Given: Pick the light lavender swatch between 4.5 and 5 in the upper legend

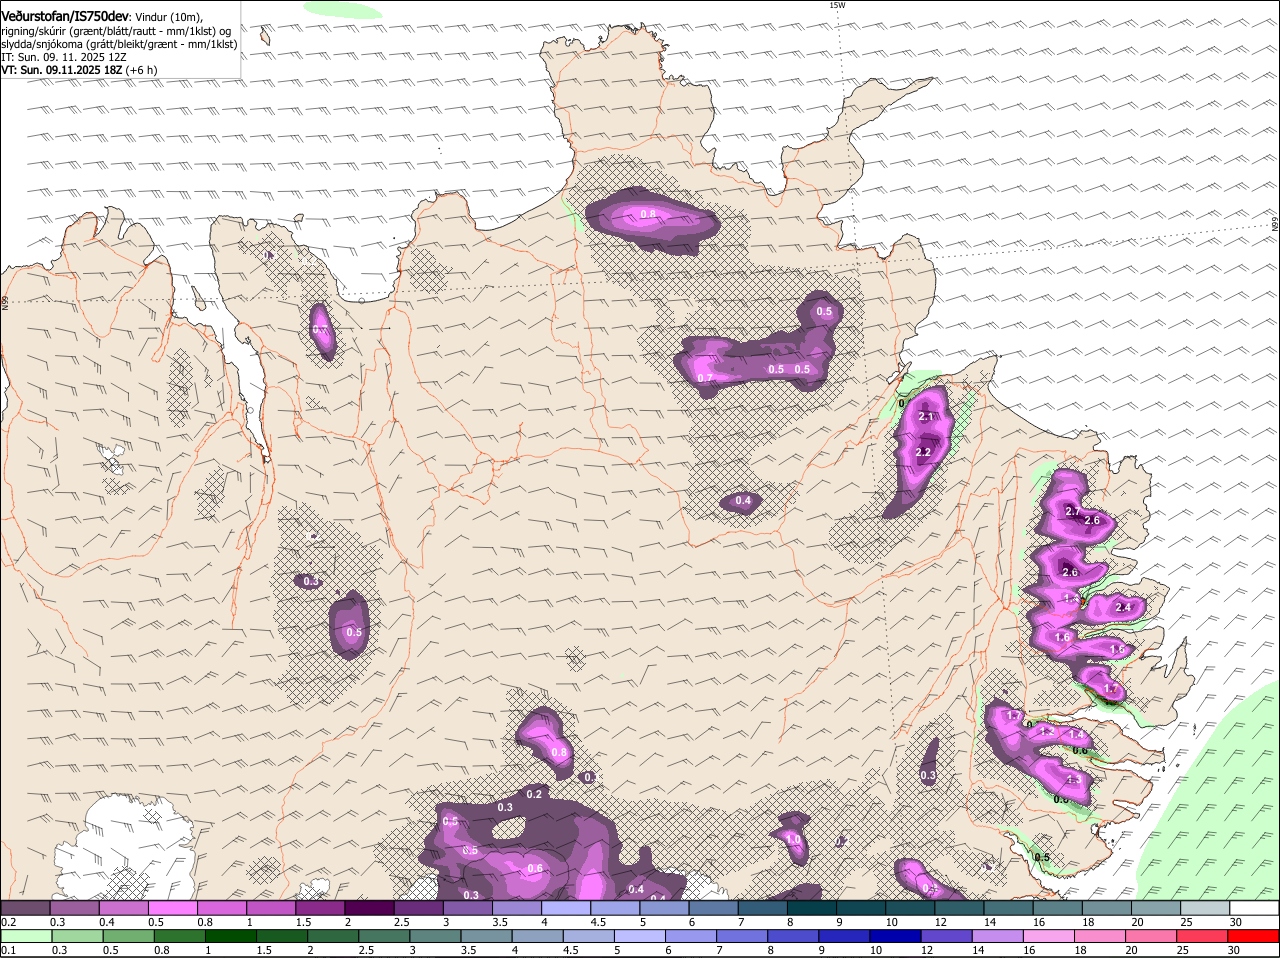Looking at the screenshot, I should [x=614, y=907].
